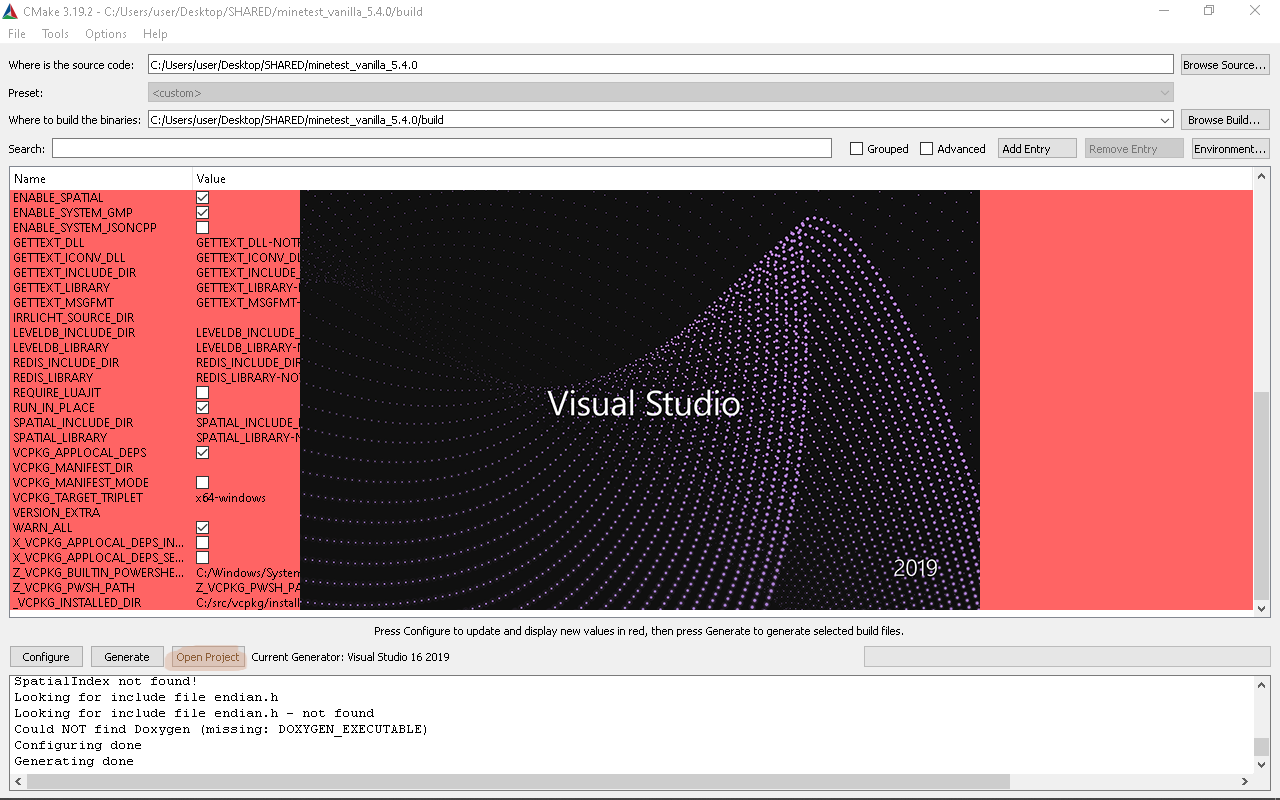Focus the source code path field

660,65
